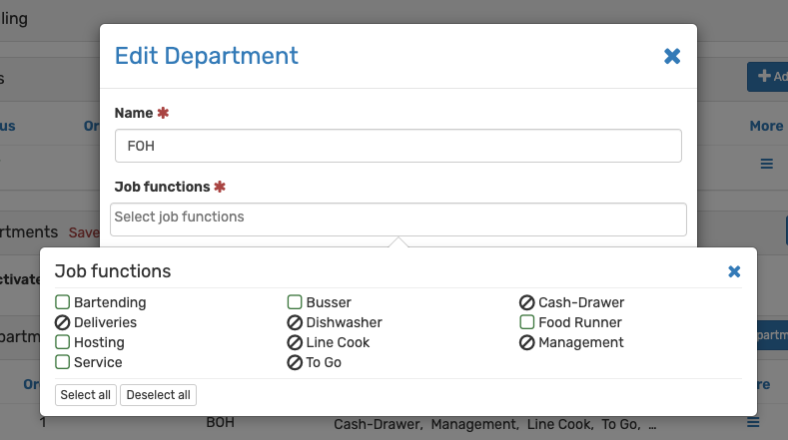The height and width of the screenshot is (440, 788).
Task: Click the disabled icon beside Deliveries
Action: coord(62,323)
